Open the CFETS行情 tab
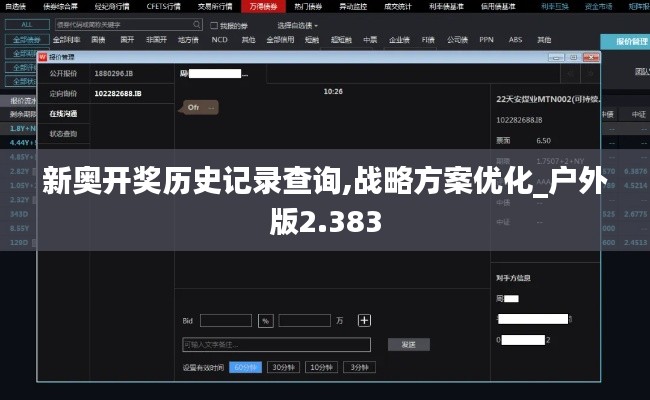This screenshot has width=650, height=400. tap(163, 6)
